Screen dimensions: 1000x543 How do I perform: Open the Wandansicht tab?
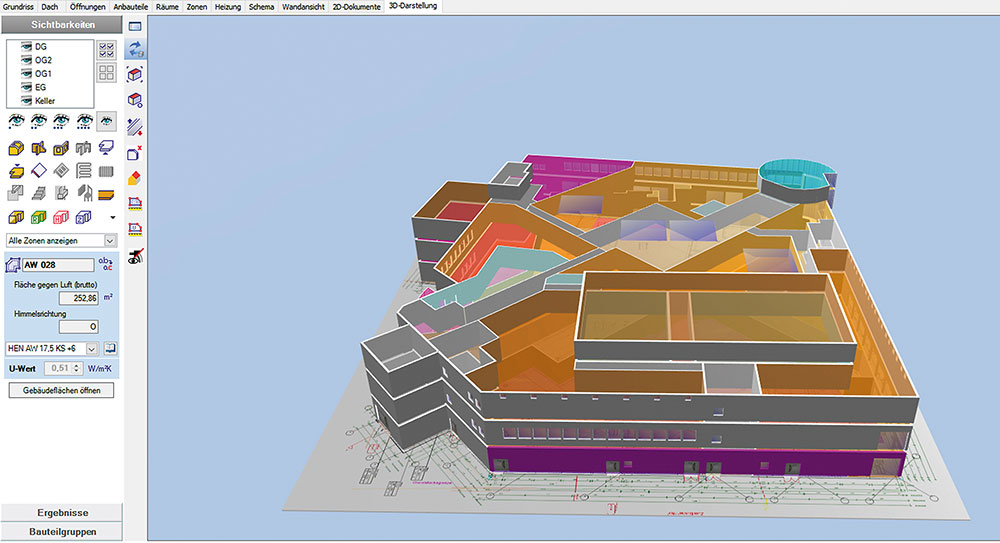(304, 7)
